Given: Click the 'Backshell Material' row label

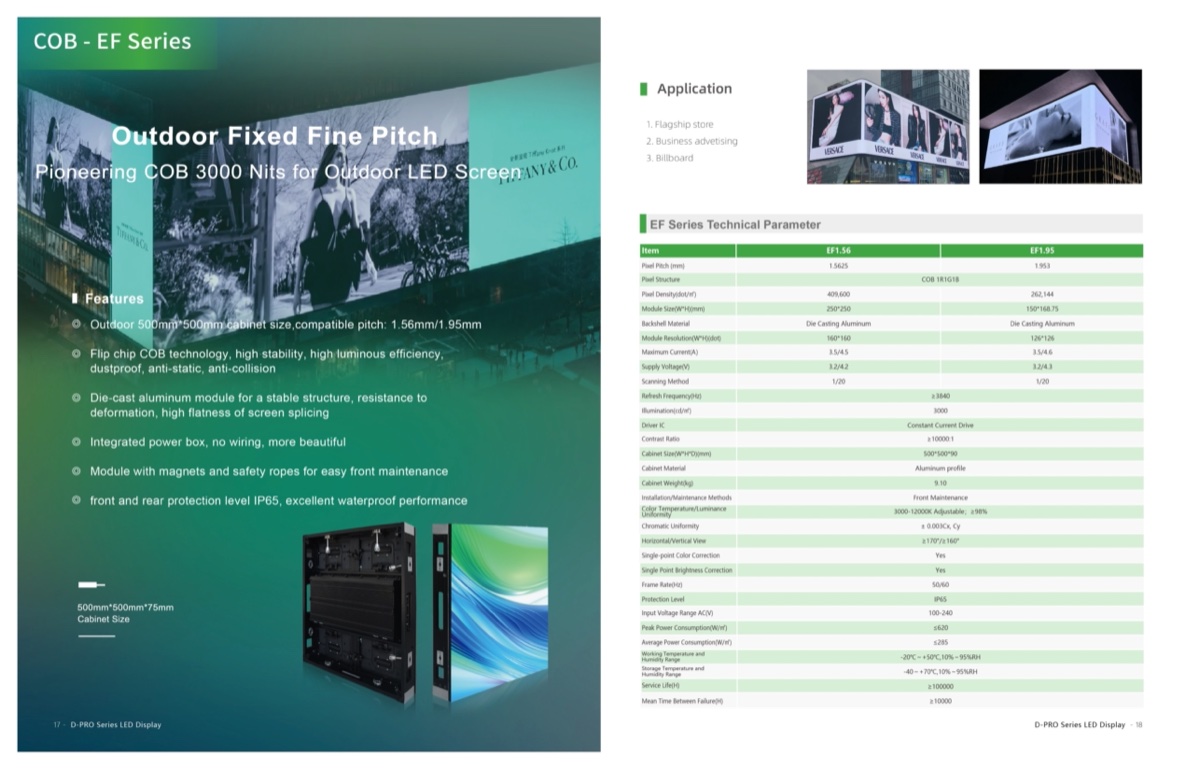Looking at the screenshot, I should point(665,324).
